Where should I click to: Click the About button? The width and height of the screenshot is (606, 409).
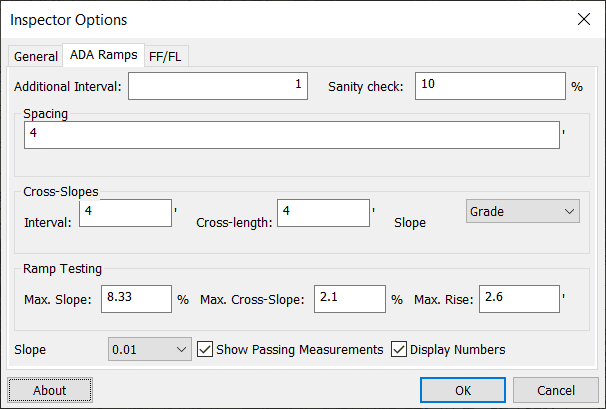click(x=49, y=390)
